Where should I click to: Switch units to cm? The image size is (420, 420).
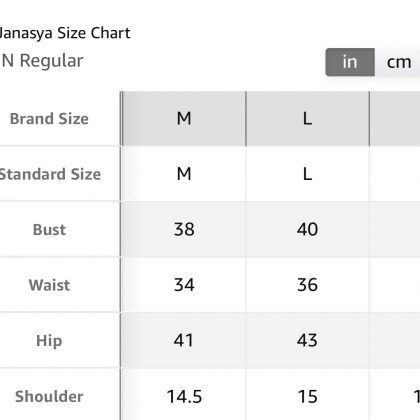(397, 62)
